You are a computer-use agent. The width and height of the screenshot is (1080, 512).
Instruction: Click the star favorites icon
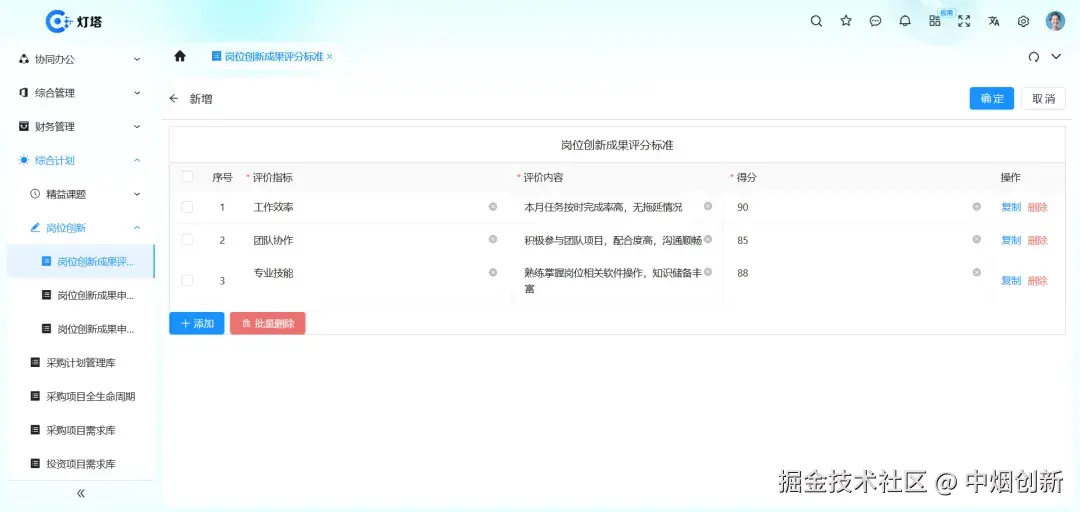click(846, 21)
